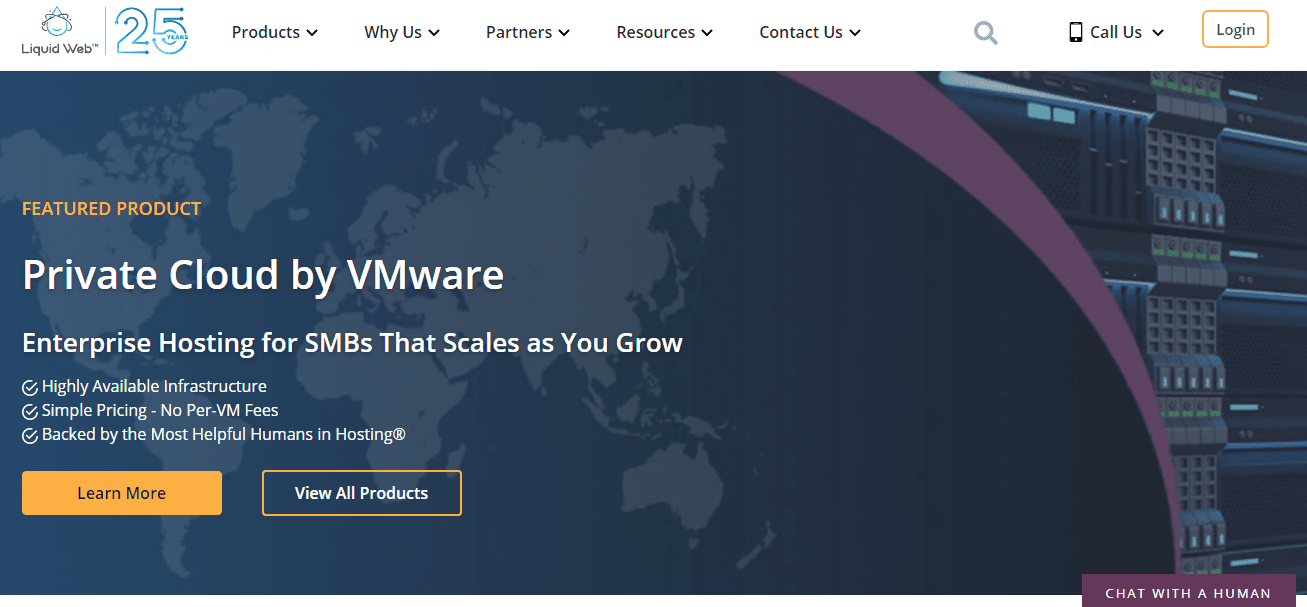The height and width of the screenshot is (607, 1307).
Task: Click the Login button
Action: [1235, 29]
